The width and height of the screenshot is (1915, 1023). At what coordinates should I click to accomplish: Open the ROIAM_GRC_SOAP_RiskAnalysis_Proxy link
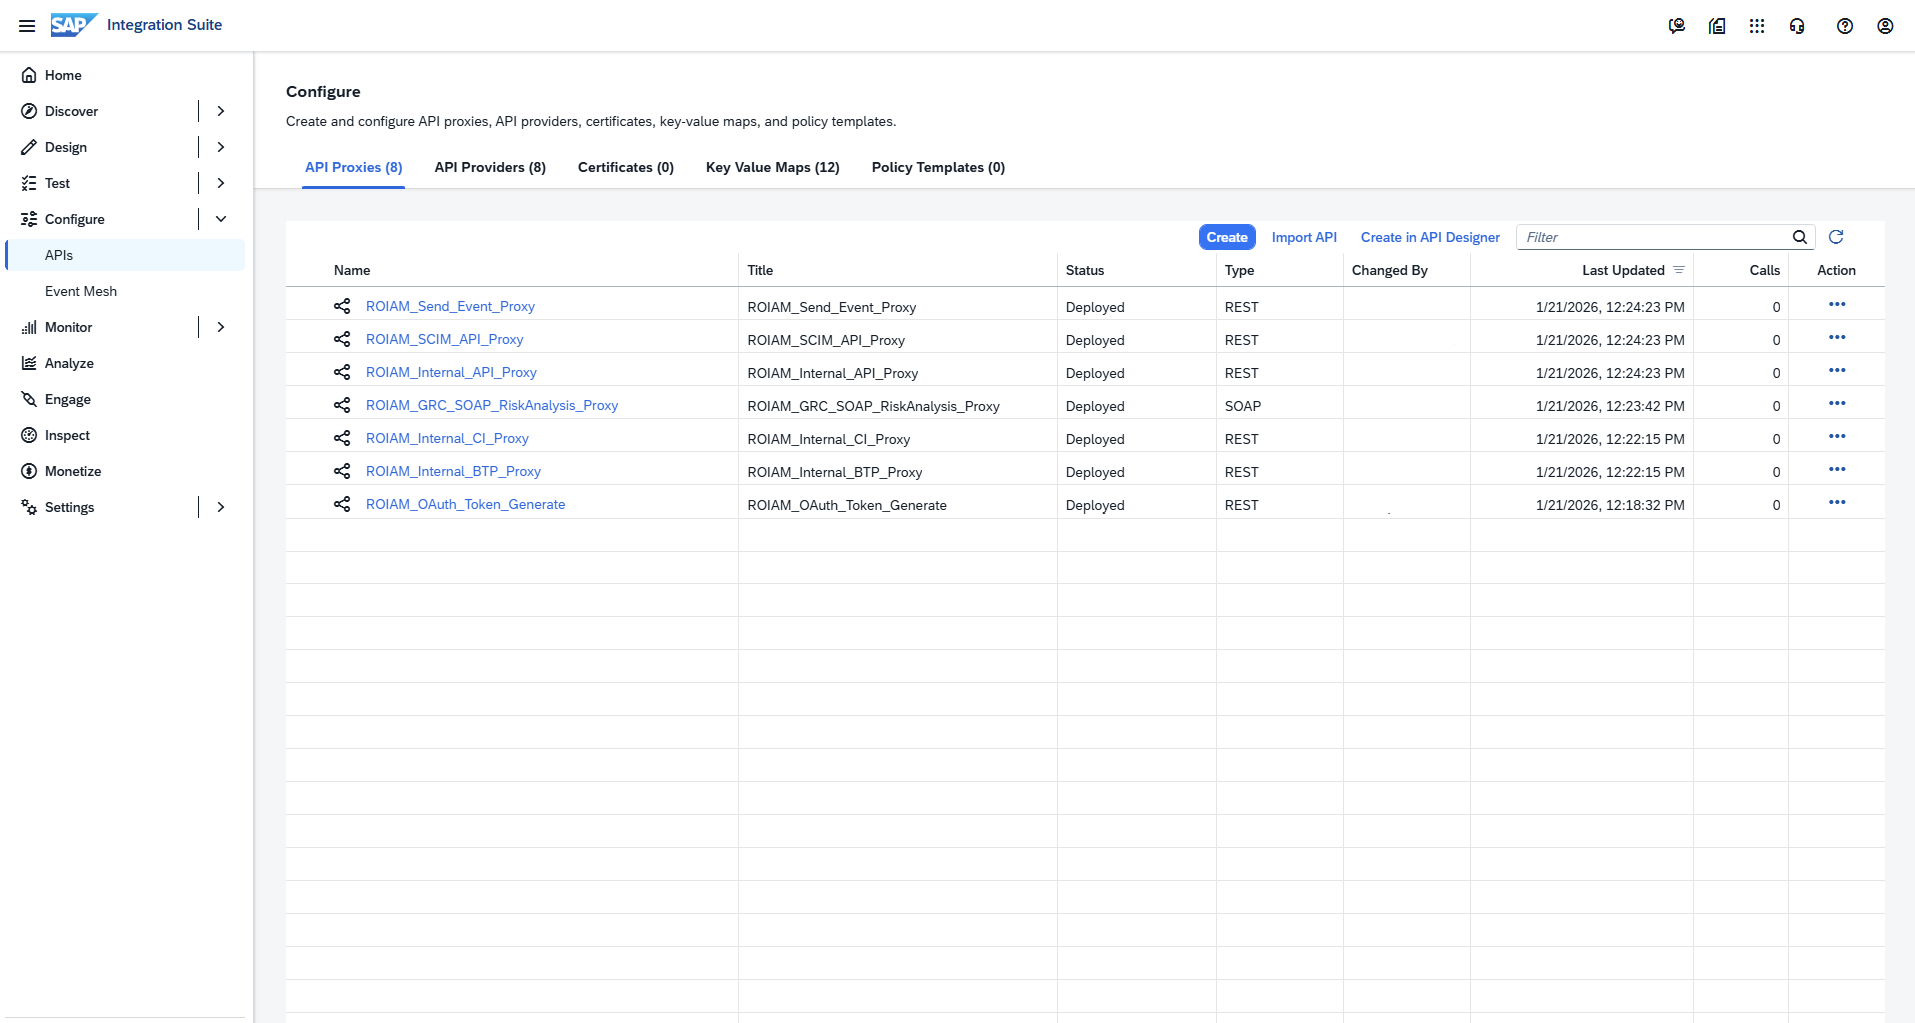tap(491, 405)
